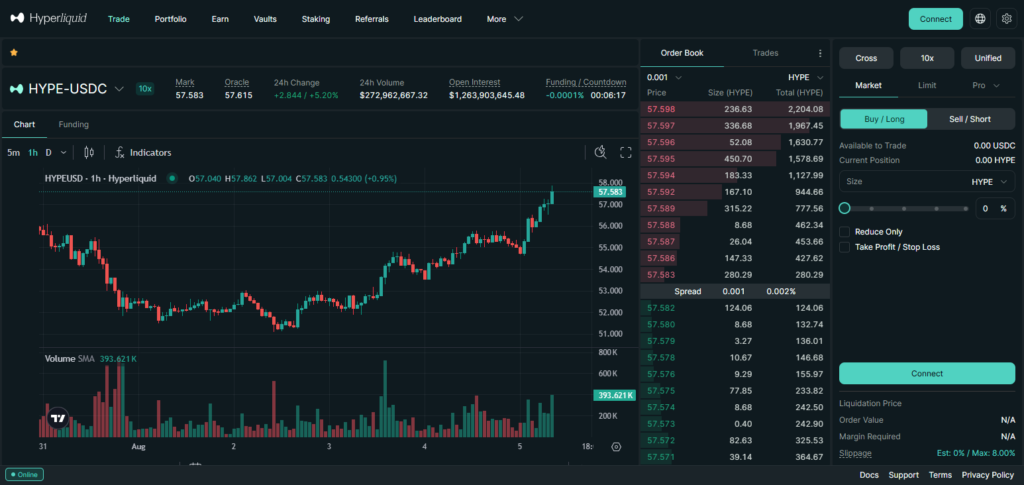
Task: Open the Terms link
Action: (940, 475)
